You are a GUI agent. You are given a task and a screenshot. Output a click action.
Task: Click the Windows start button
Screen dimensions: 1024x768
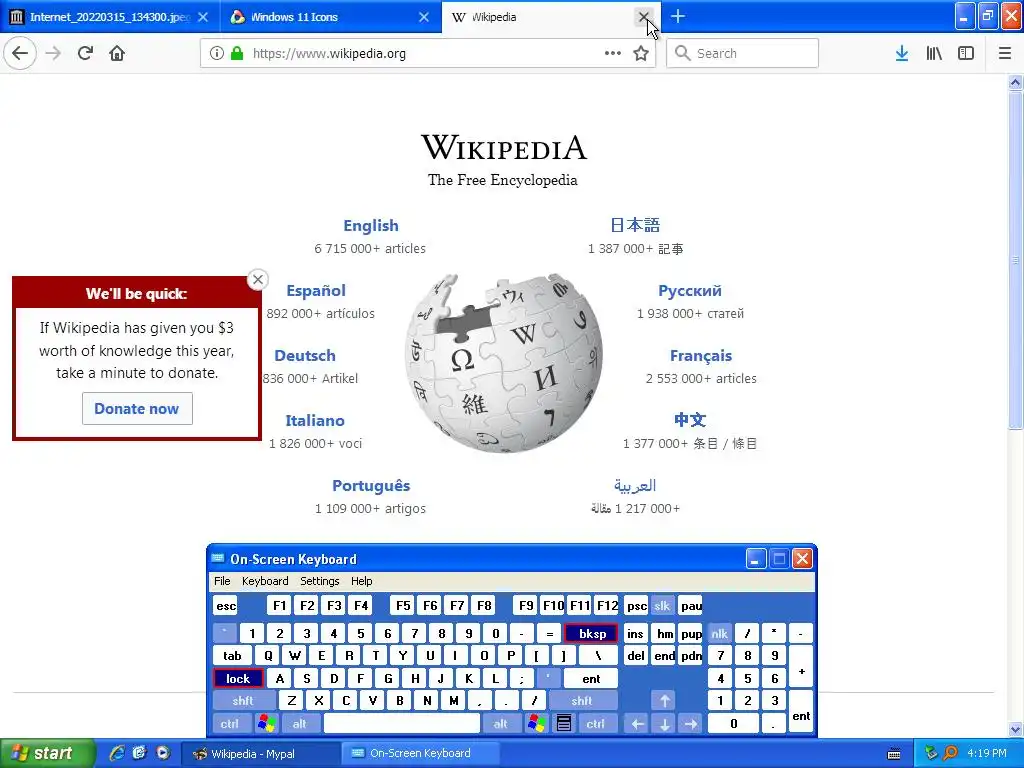tap(47, 753)
